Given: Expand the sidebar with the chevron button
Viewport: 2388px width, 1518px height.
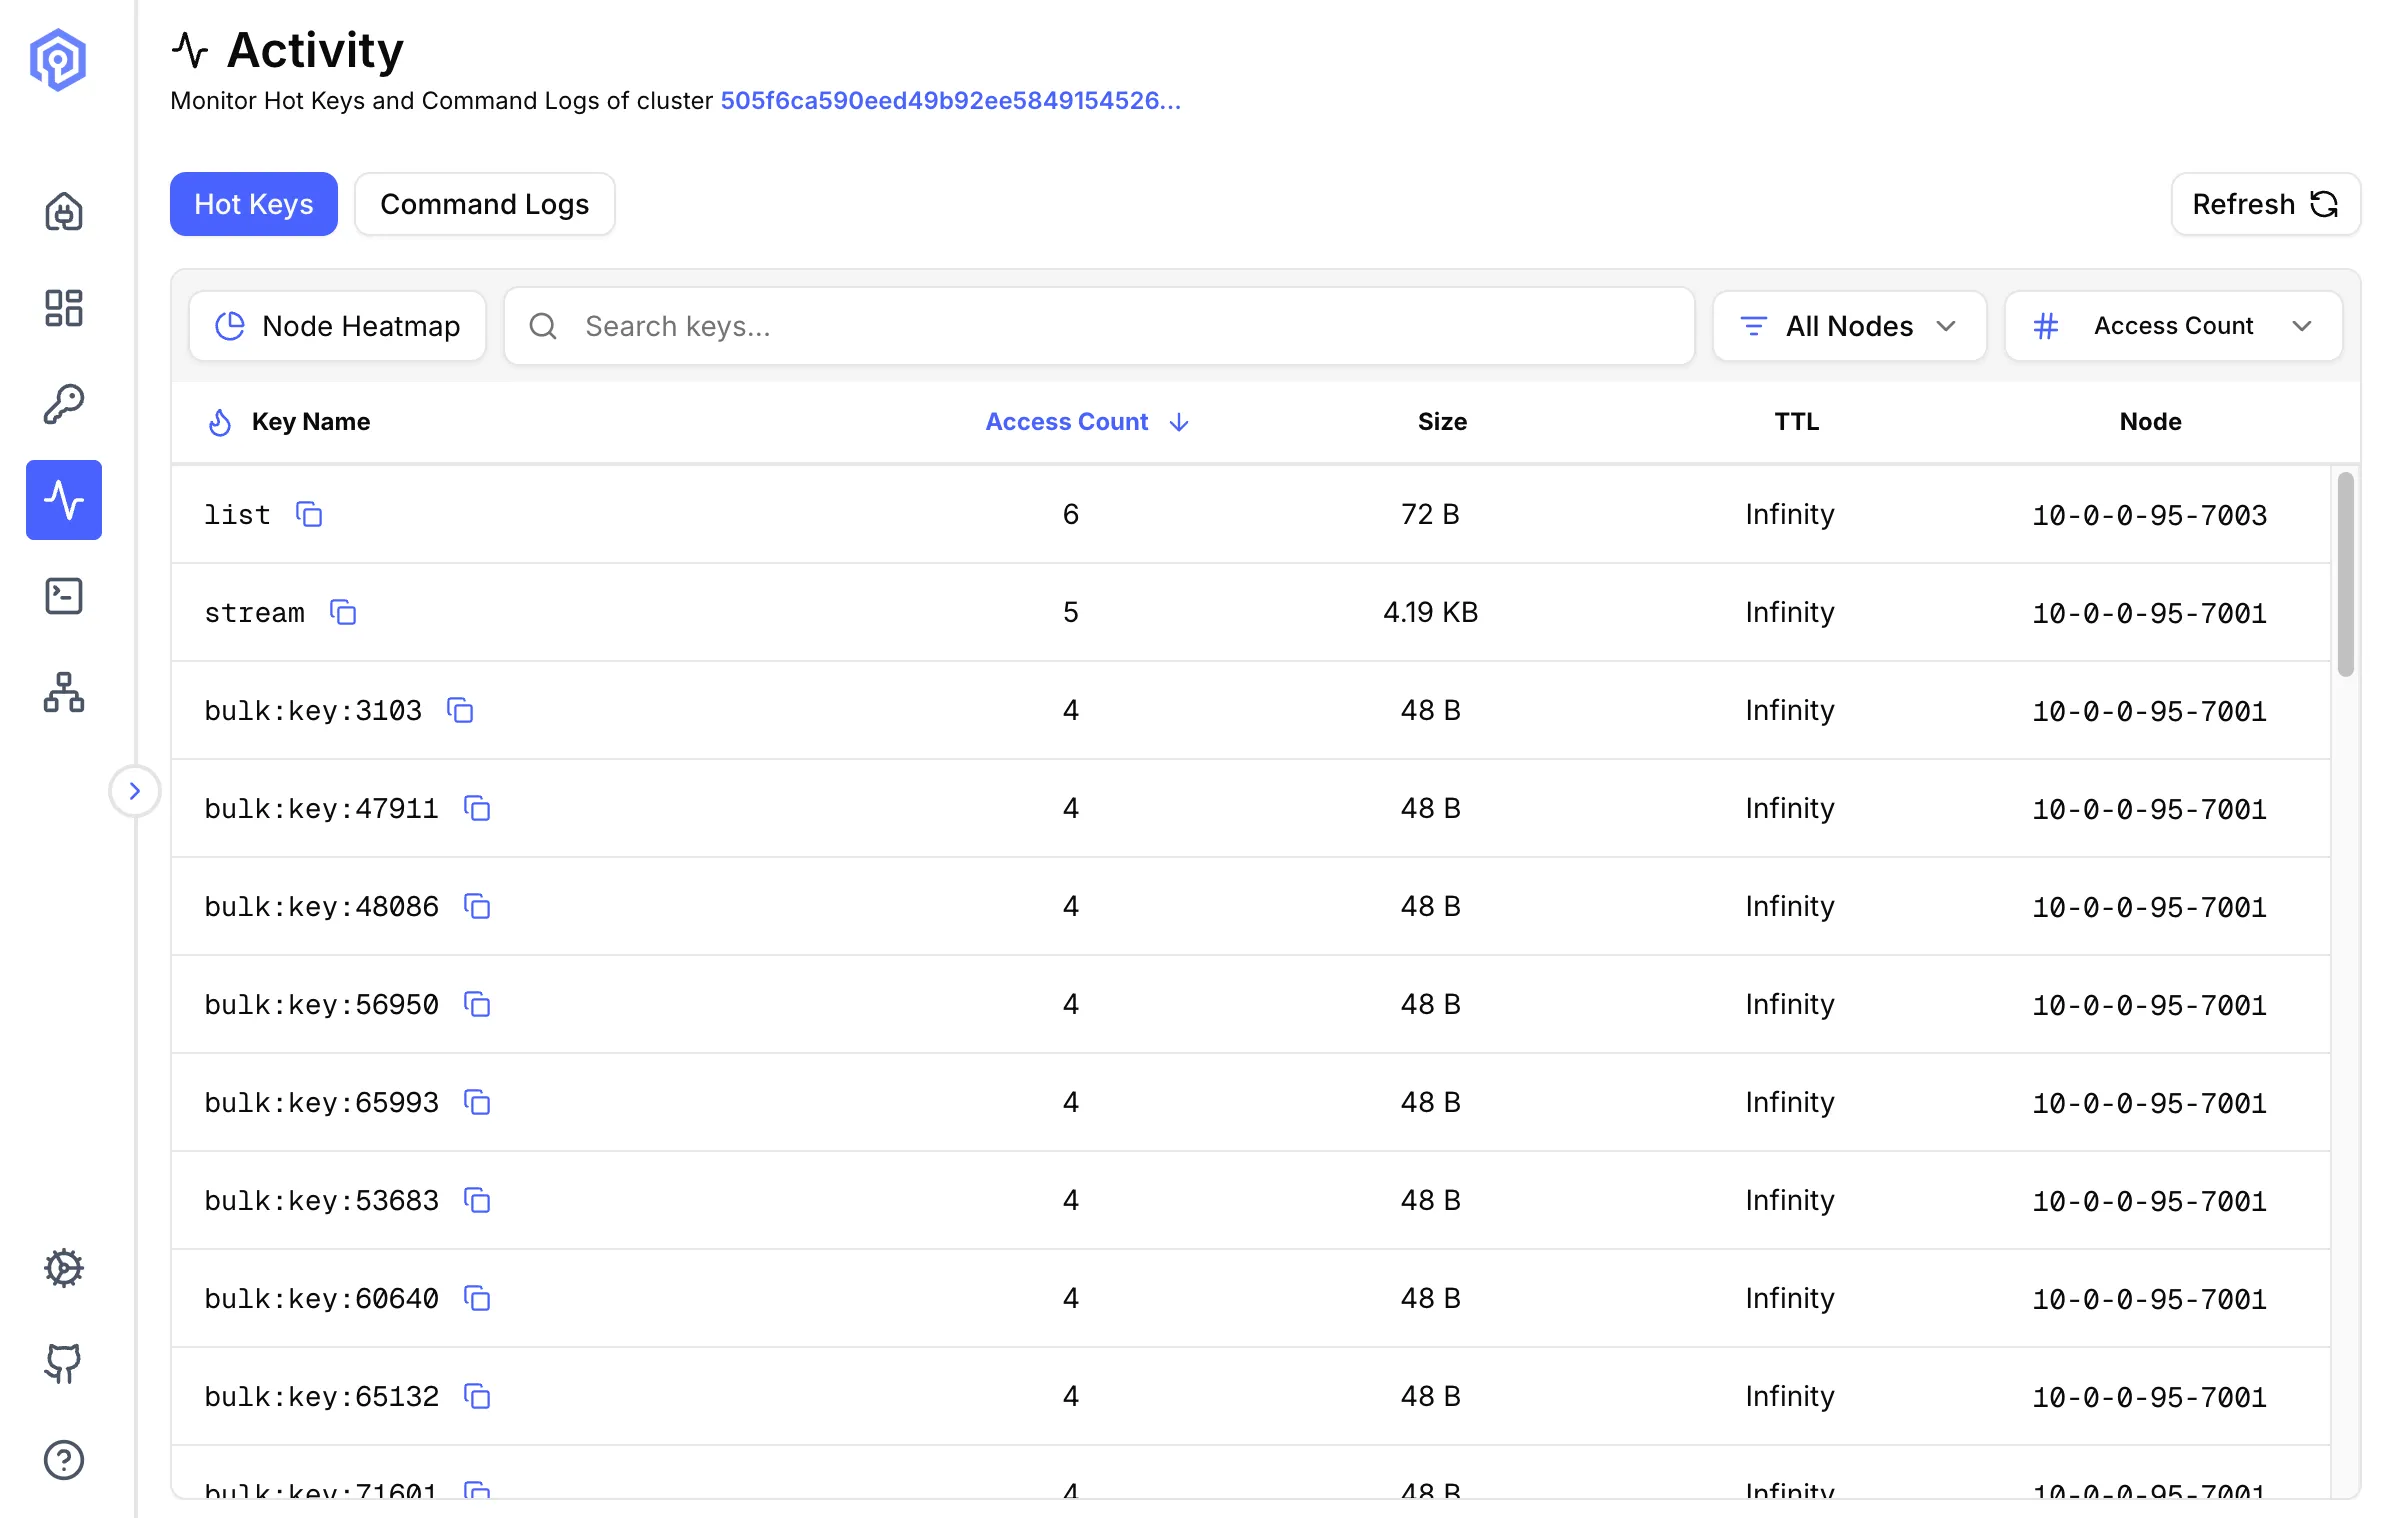Looking at the screenshot, I should point(135,791).
